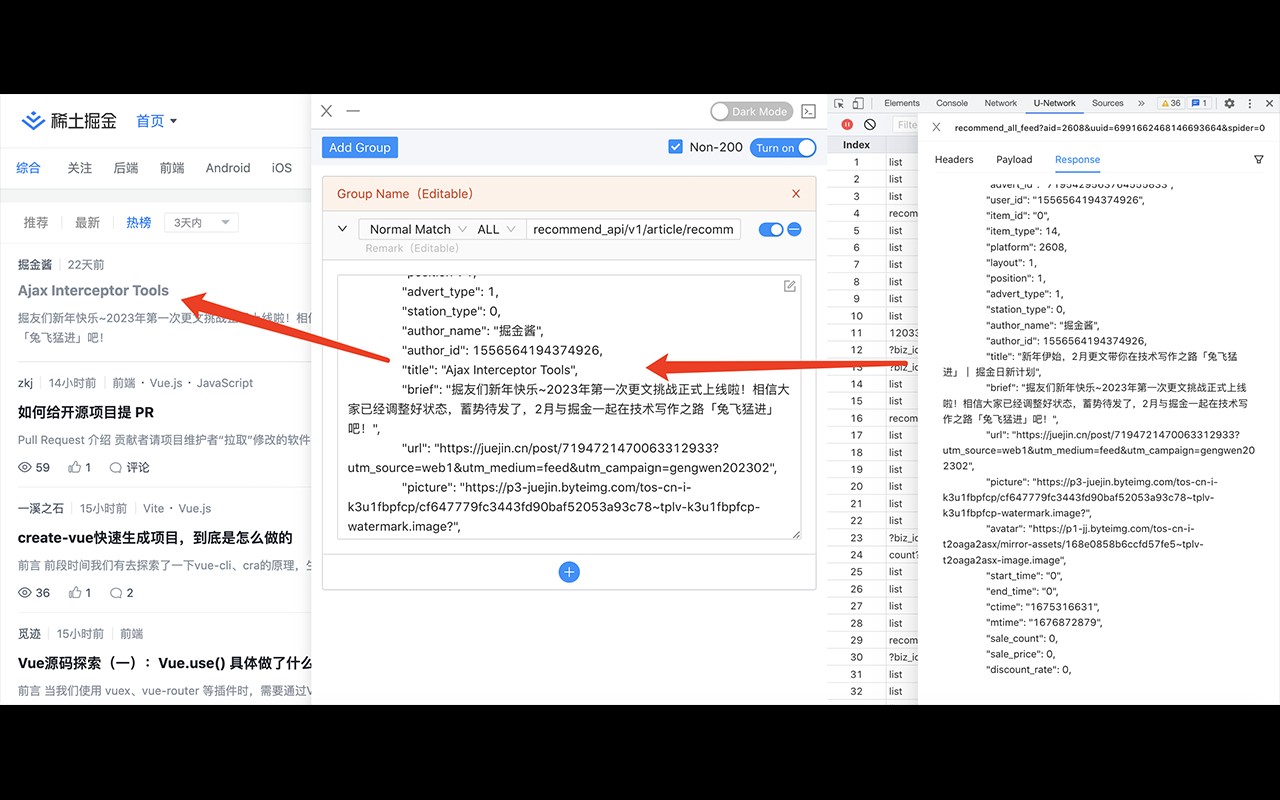1280x800 pixels.
Task: Collapse the rule with chevron arrow
Action: 342,229
